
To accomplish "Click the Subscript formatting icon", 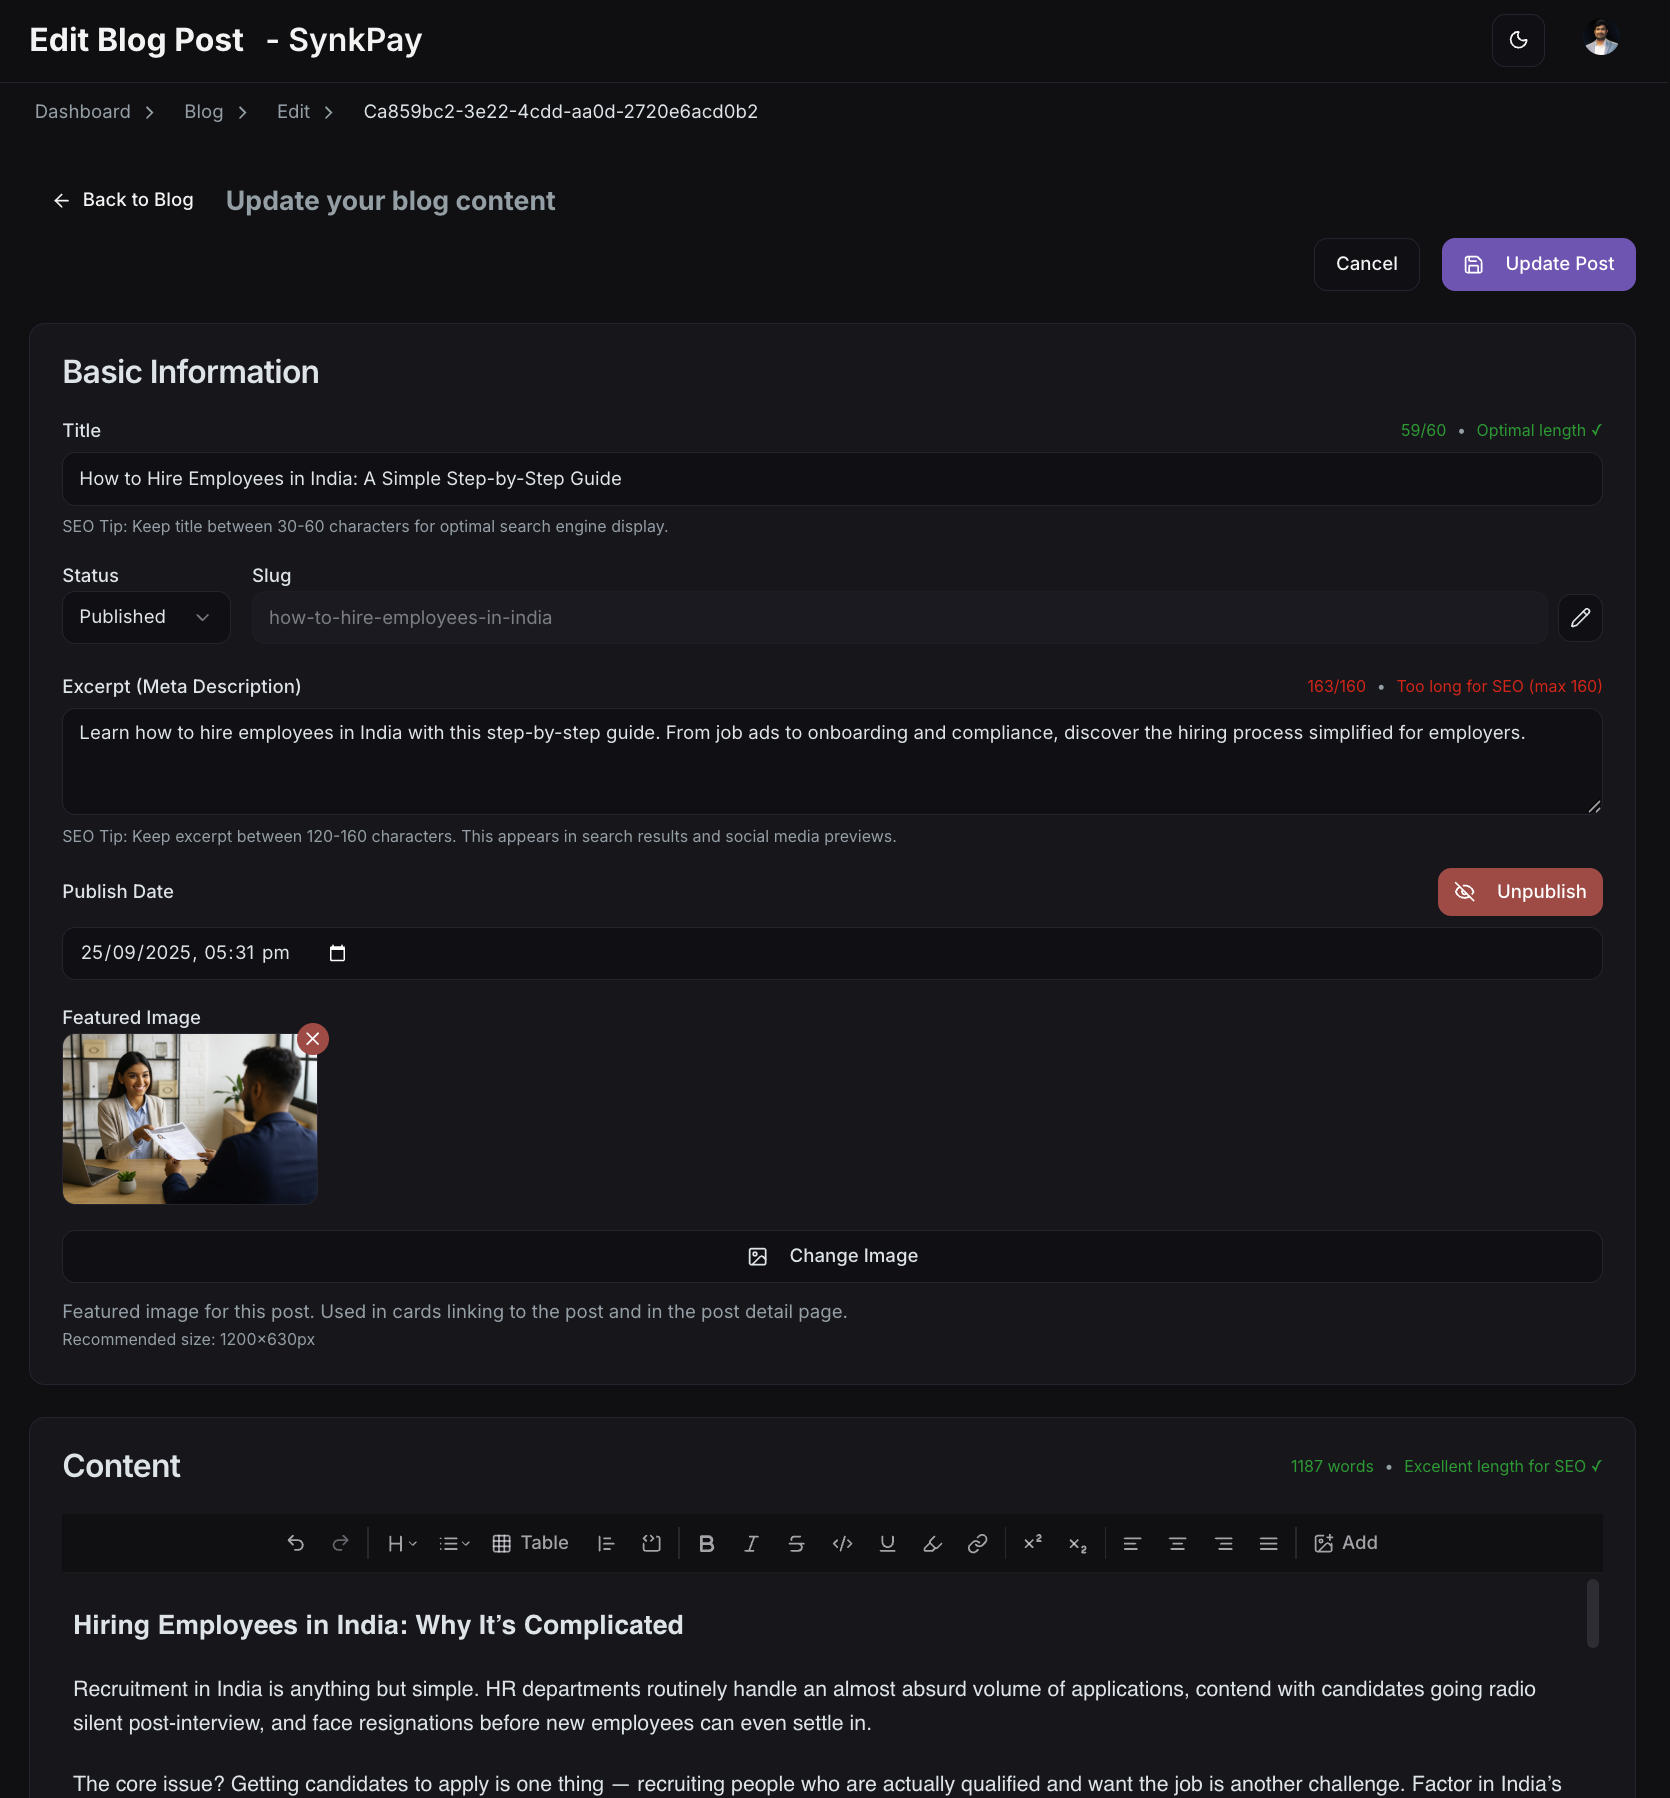I will coord(1077,1543).
